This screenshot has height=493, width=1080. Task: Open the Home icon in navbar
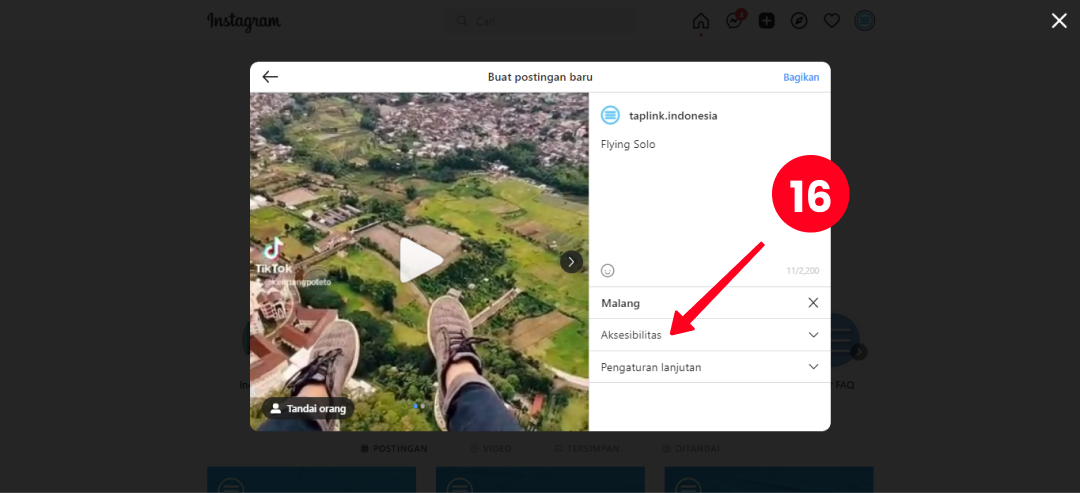point(700,21)
